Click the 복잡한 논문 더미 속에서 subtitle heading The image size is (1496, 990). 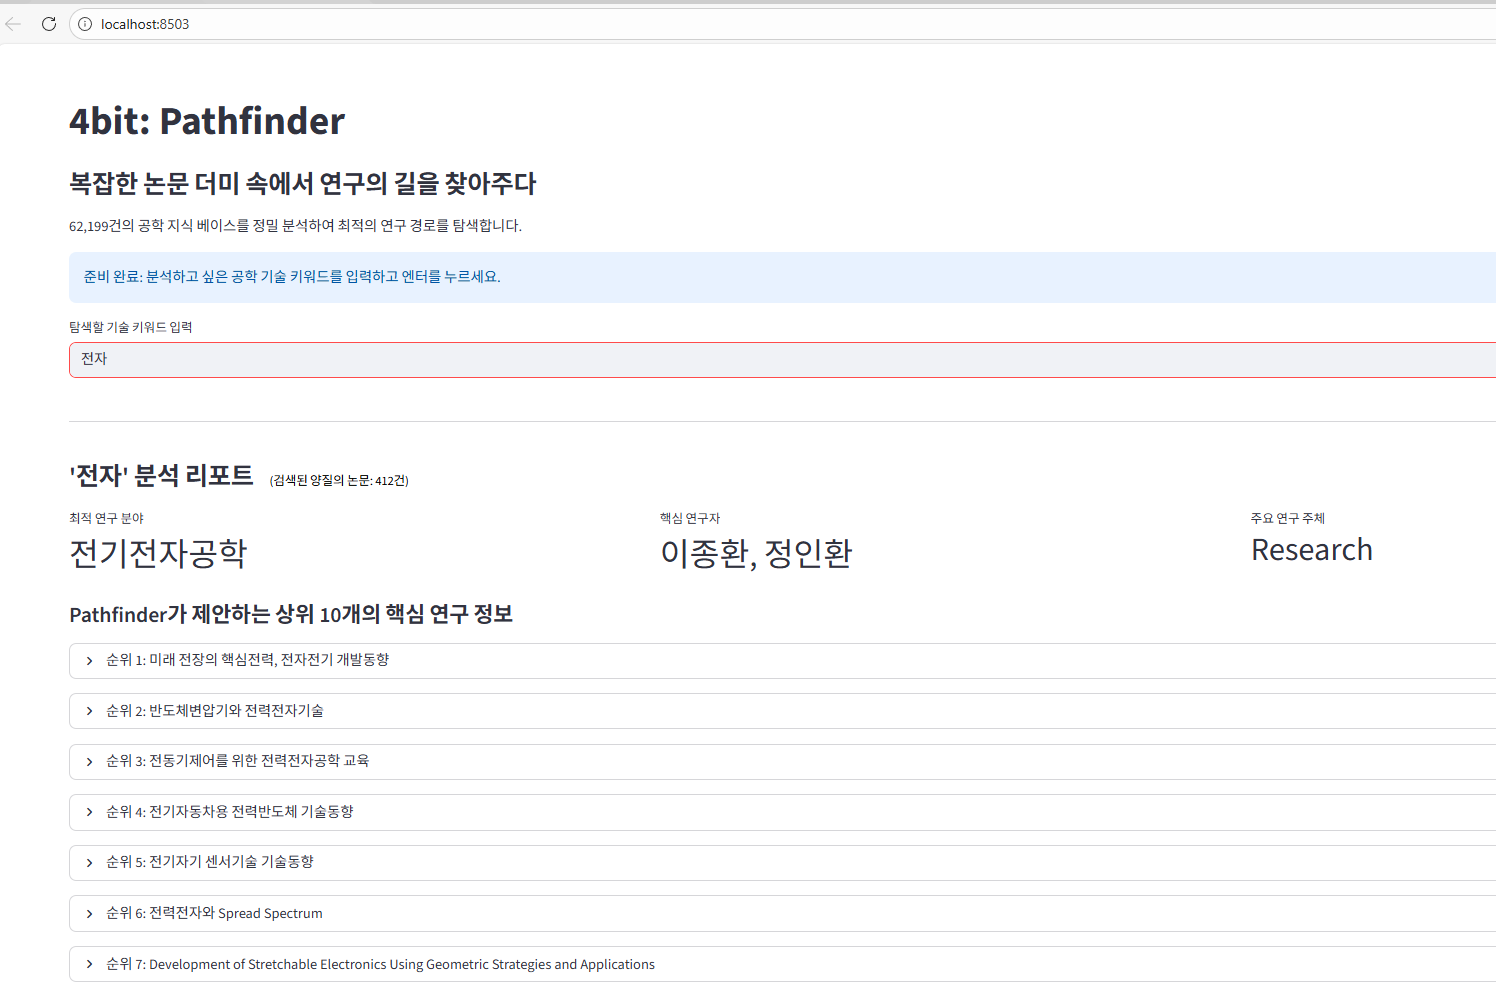(303, 183)
